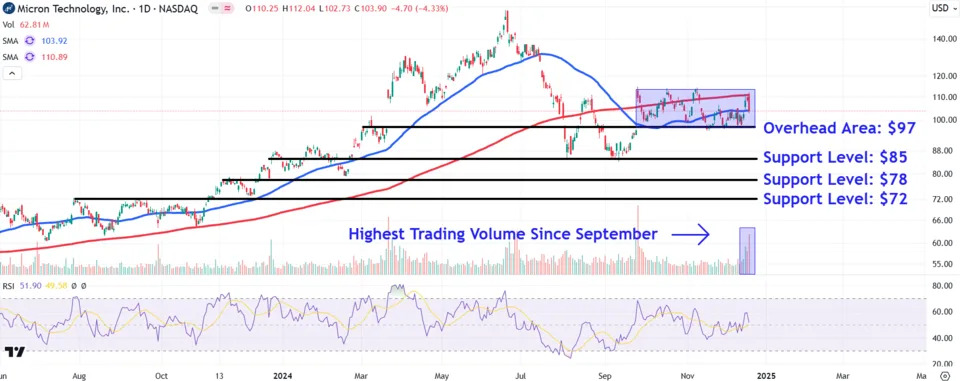This screenshot has width=960, height=381.
Task: Select the RSI indicator legend label
Action: [x=9, y=286]
